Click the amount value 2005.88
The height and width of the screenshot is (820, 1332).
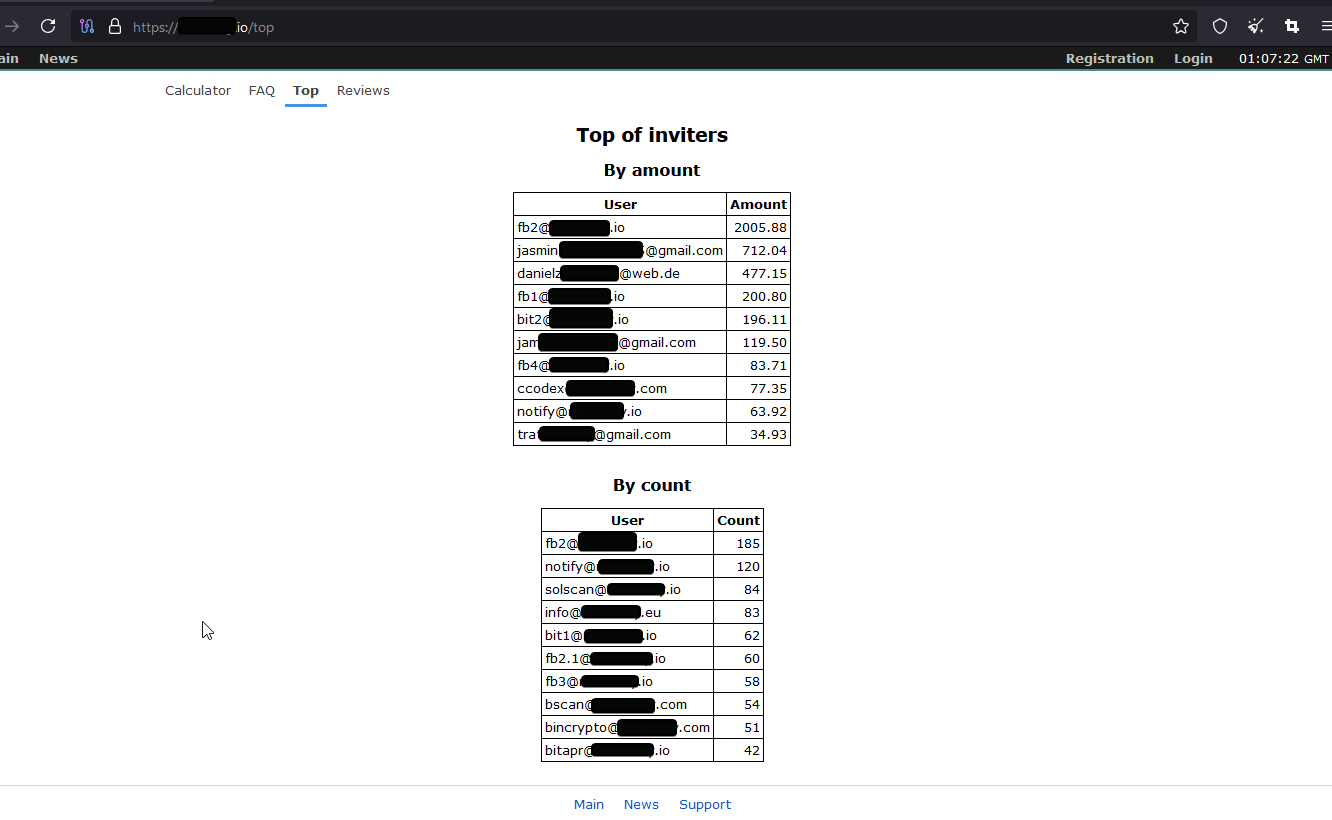(760, 227)
